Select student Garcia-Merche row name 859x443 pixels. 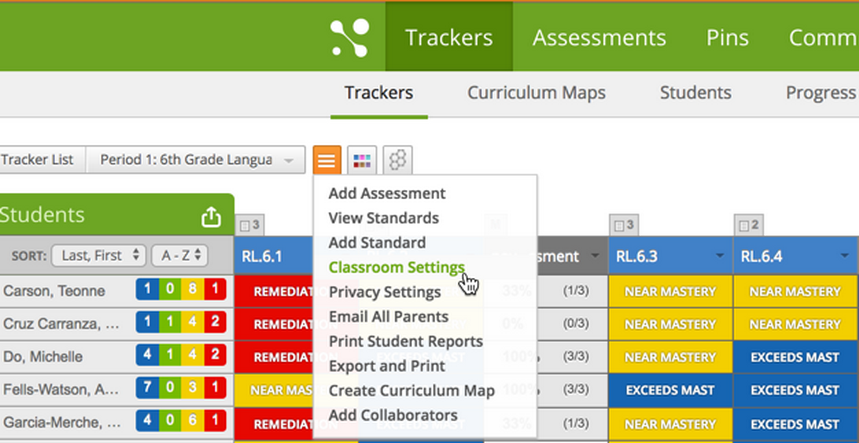pos(60,423)
